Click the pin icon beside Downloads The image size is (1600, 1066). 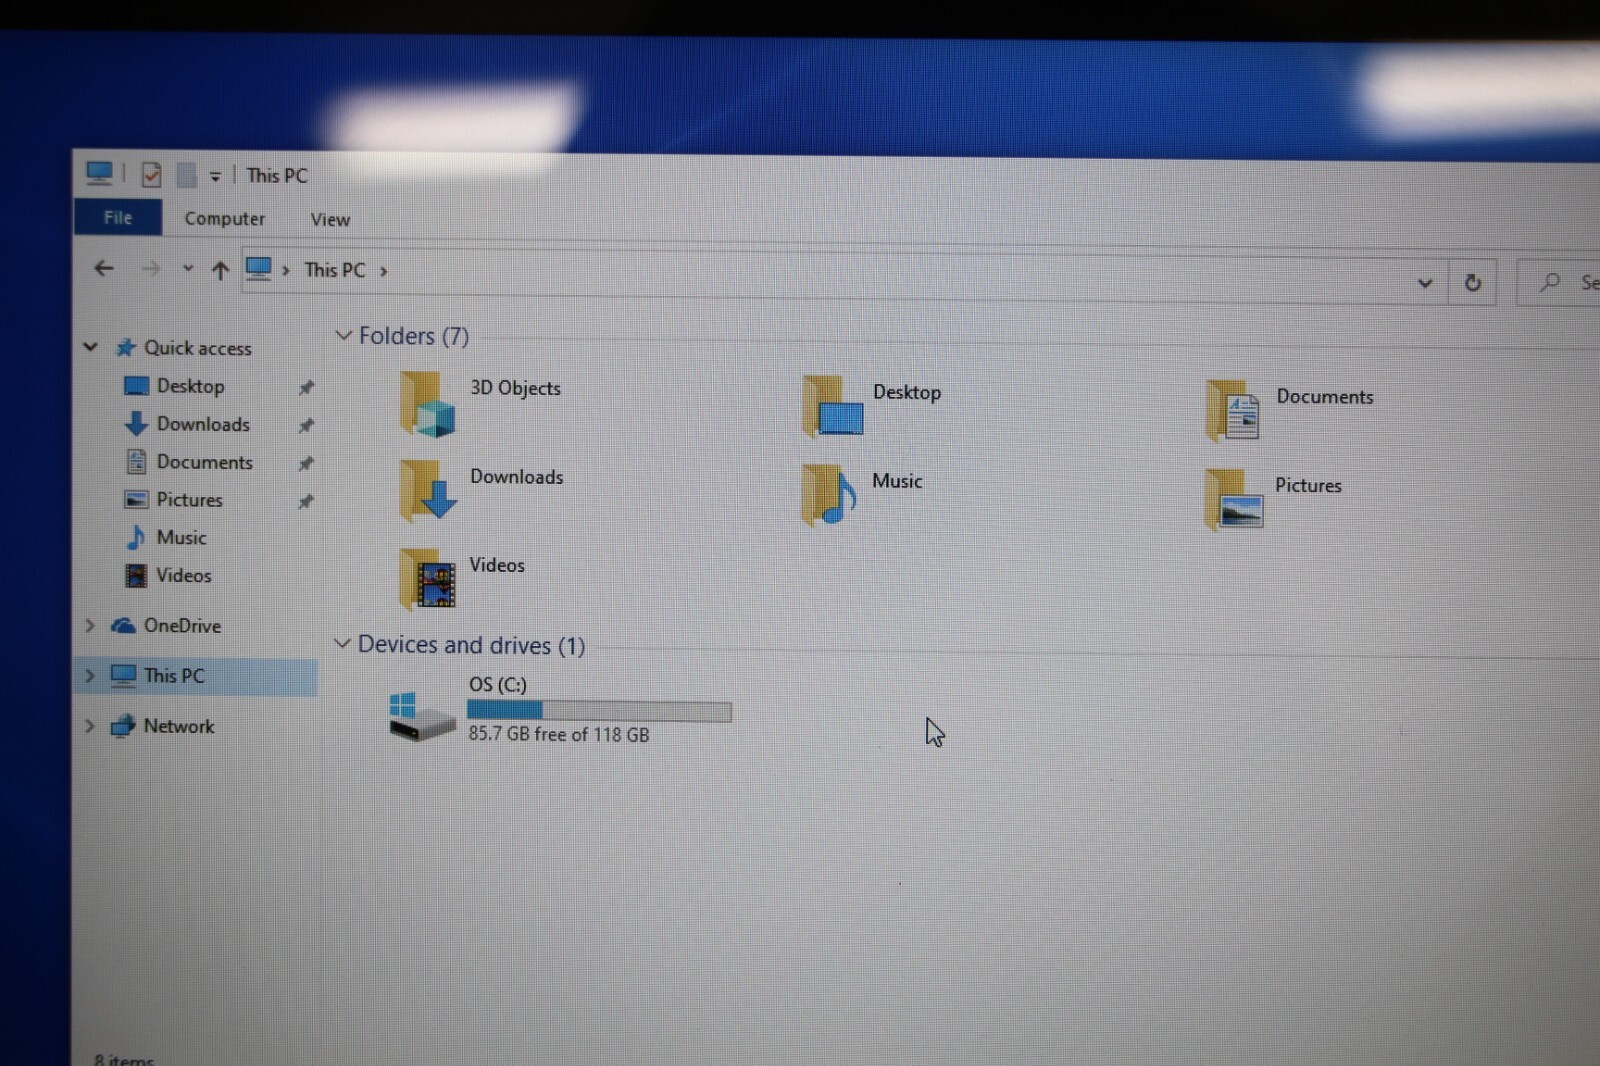(306, 425)
